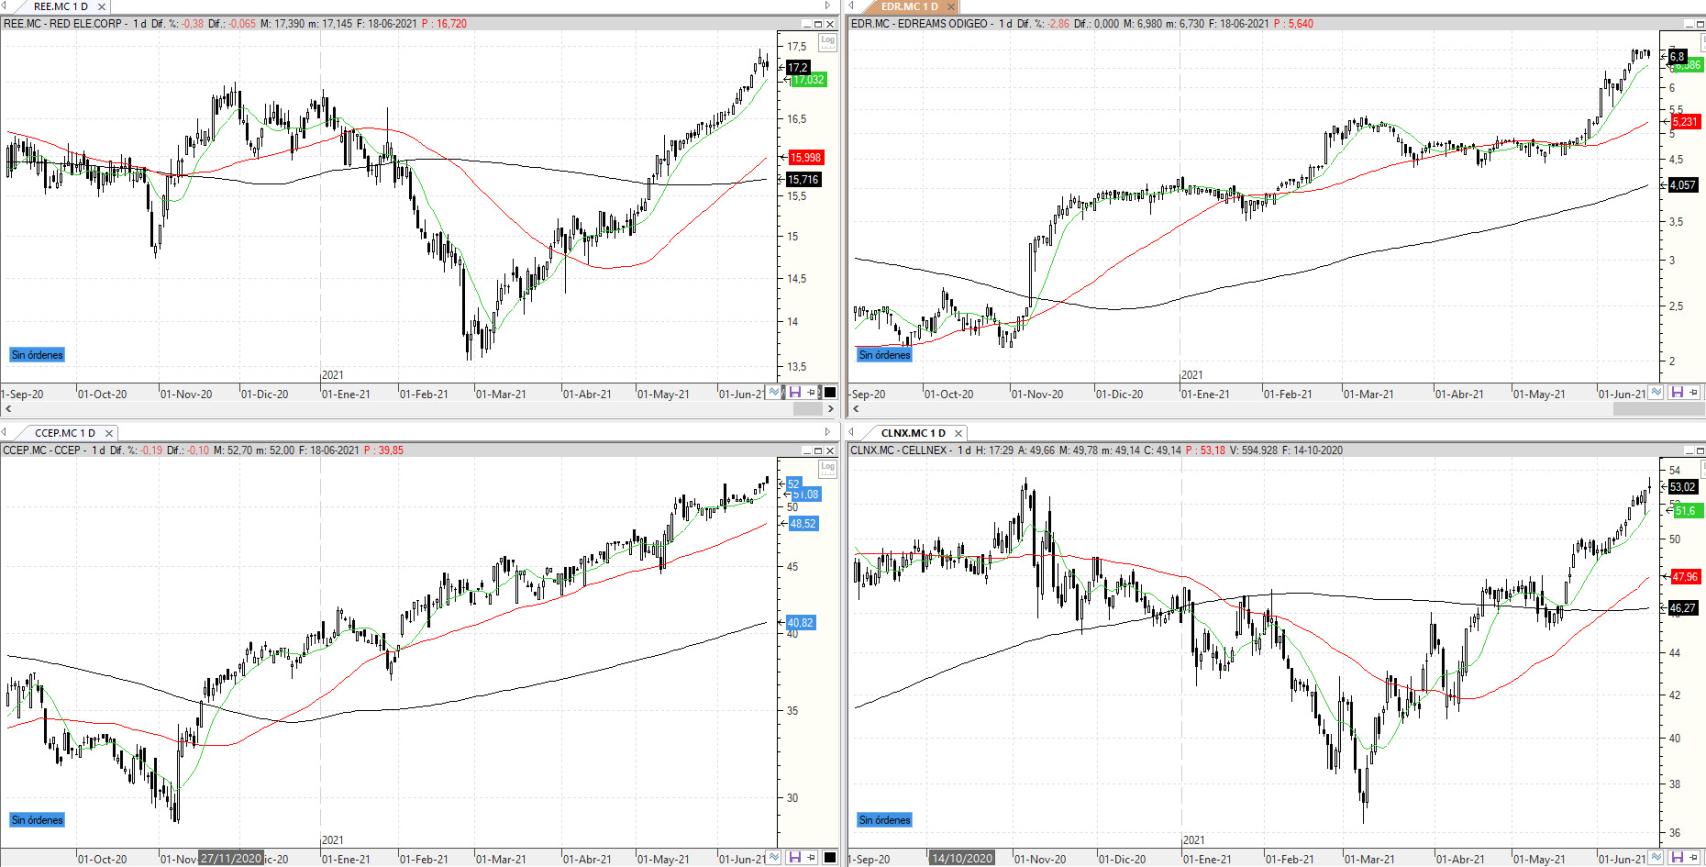This screenshot has width=1706, height=867.
Task: Open the wave indicator icon in REE.MC chart
Action: (774, 393)
